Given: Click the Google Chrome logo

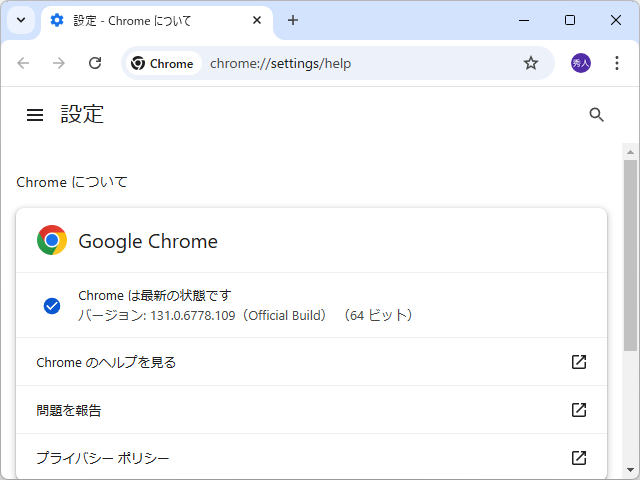Looking at the screenshot, I should point(52,240).
